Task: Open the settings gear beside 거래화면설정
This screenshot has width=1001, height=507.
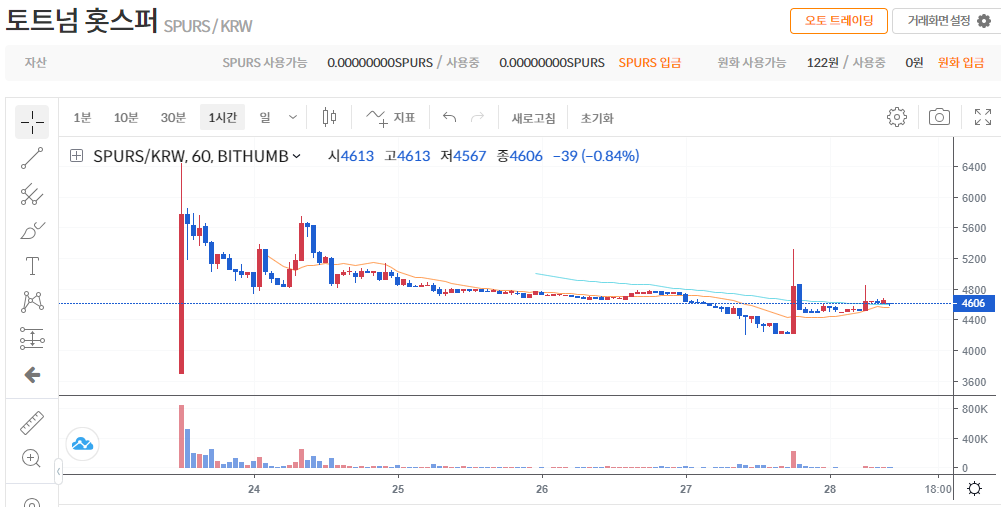Action: pyautogui.click(x=984, y=21)
